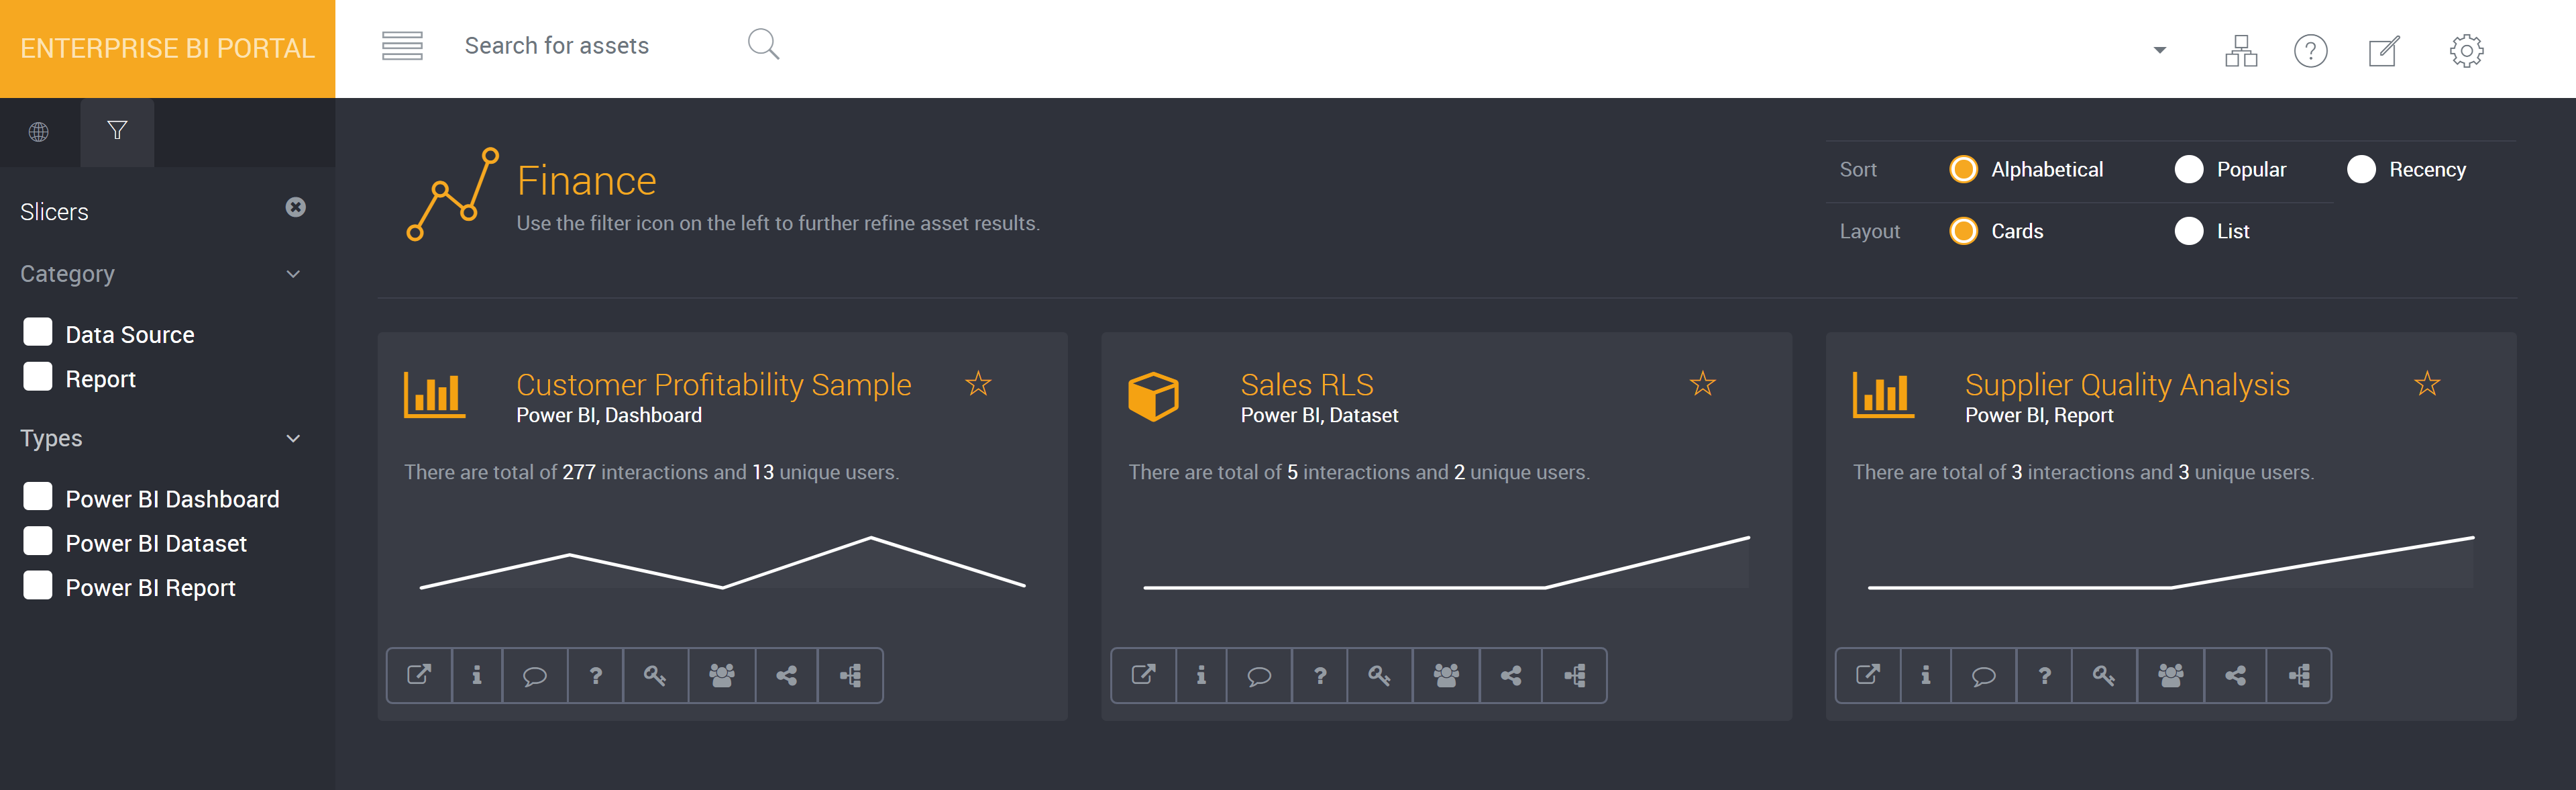The height and width of the screenshot is (790, 2576).
Task: Show info for Supplier Quality Analysis
Action: pyautogui.click(x=1925, y=675)
